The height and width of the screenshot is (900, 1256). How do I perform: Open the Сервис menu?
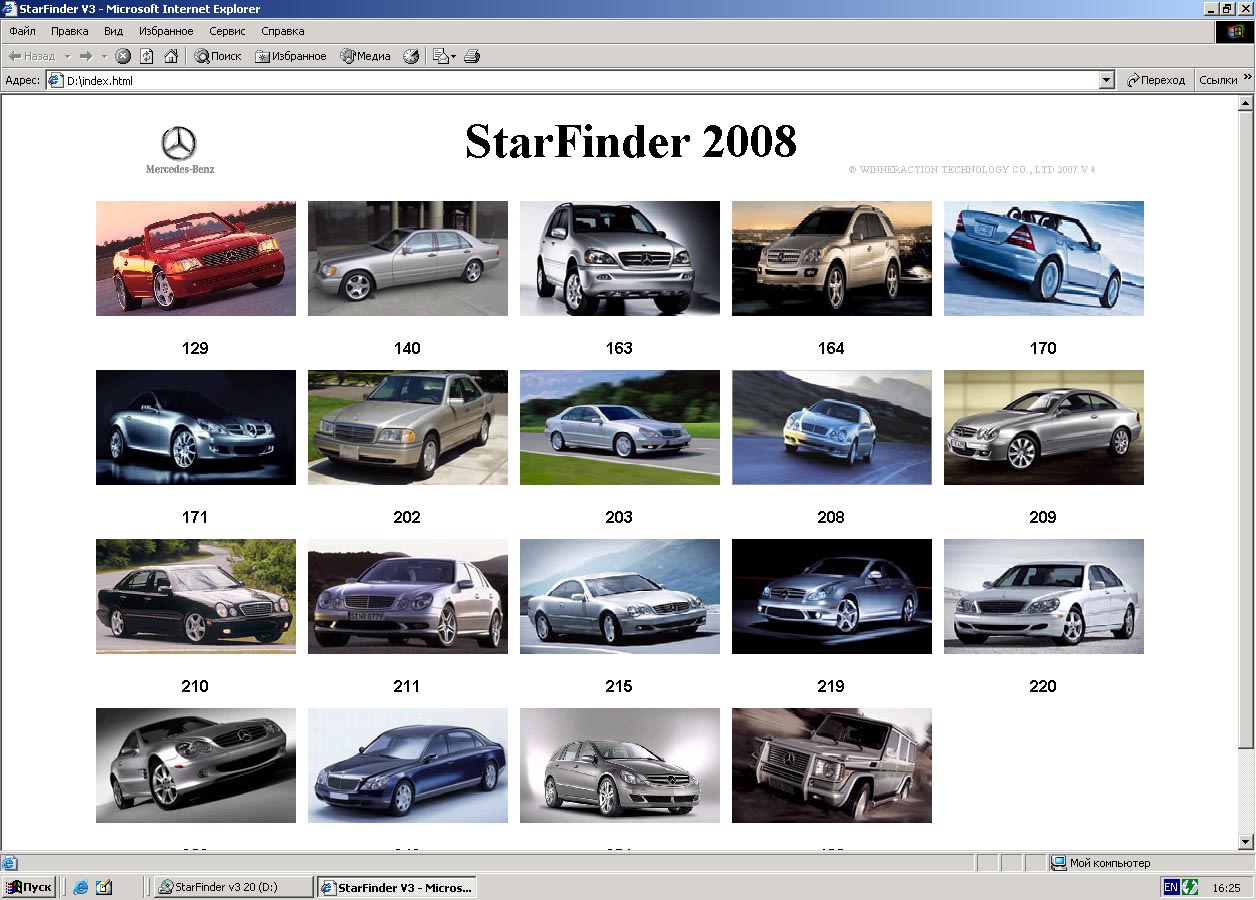point(227,31)
